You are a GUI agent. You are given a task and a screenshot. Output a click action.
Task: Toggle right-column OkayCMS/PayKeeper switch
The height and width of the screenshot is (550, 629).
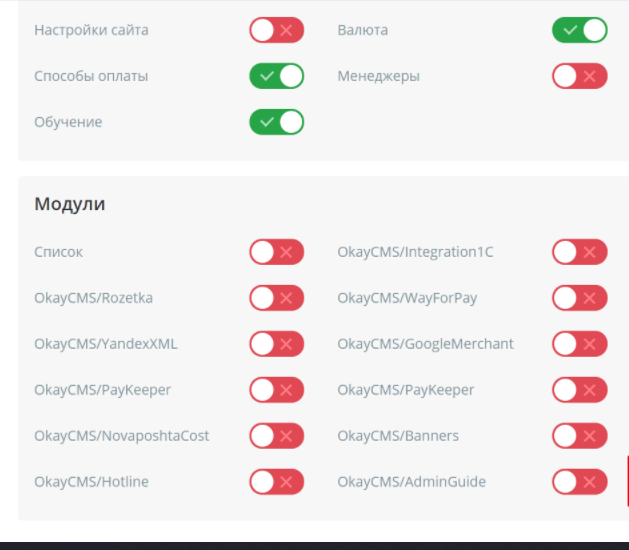[579, 390]
